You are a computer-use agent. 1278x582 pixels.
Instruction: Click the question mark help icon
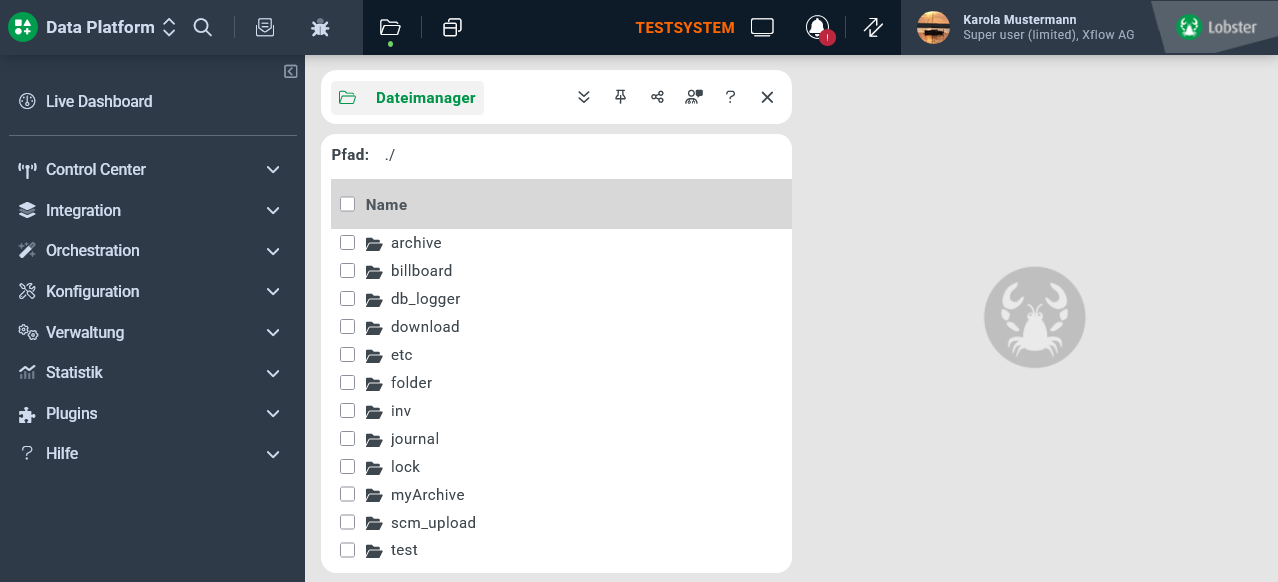(x=730, y=97)
